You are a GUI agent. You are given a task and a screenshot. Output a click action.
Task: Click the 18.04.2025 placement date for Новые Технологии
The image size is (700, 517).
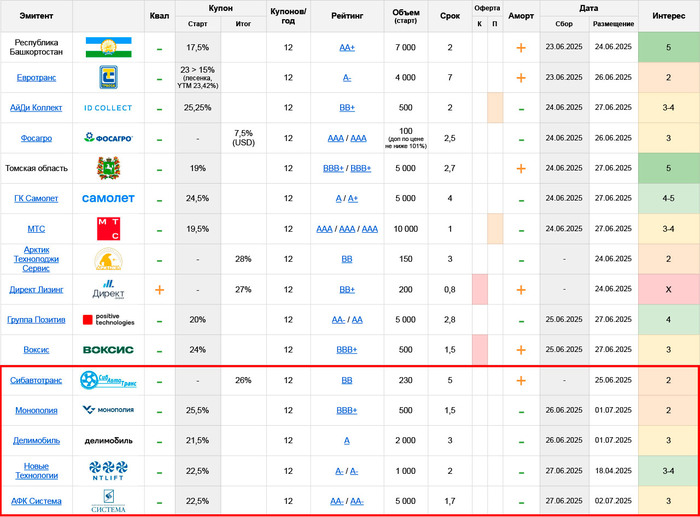click(613, 471)
